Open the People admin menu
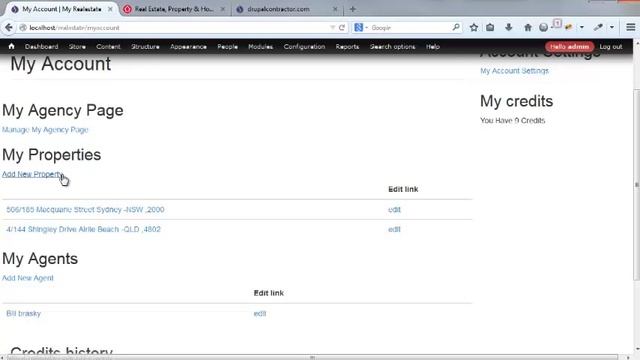This screenshot has width=640, height=360. (227, 47)
